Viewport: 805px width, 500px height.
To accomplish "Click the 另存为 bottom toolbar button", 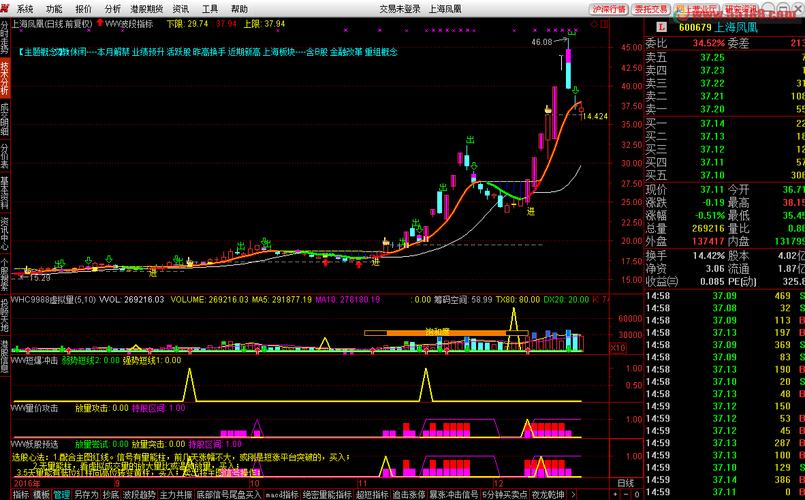I will [86, 494].
